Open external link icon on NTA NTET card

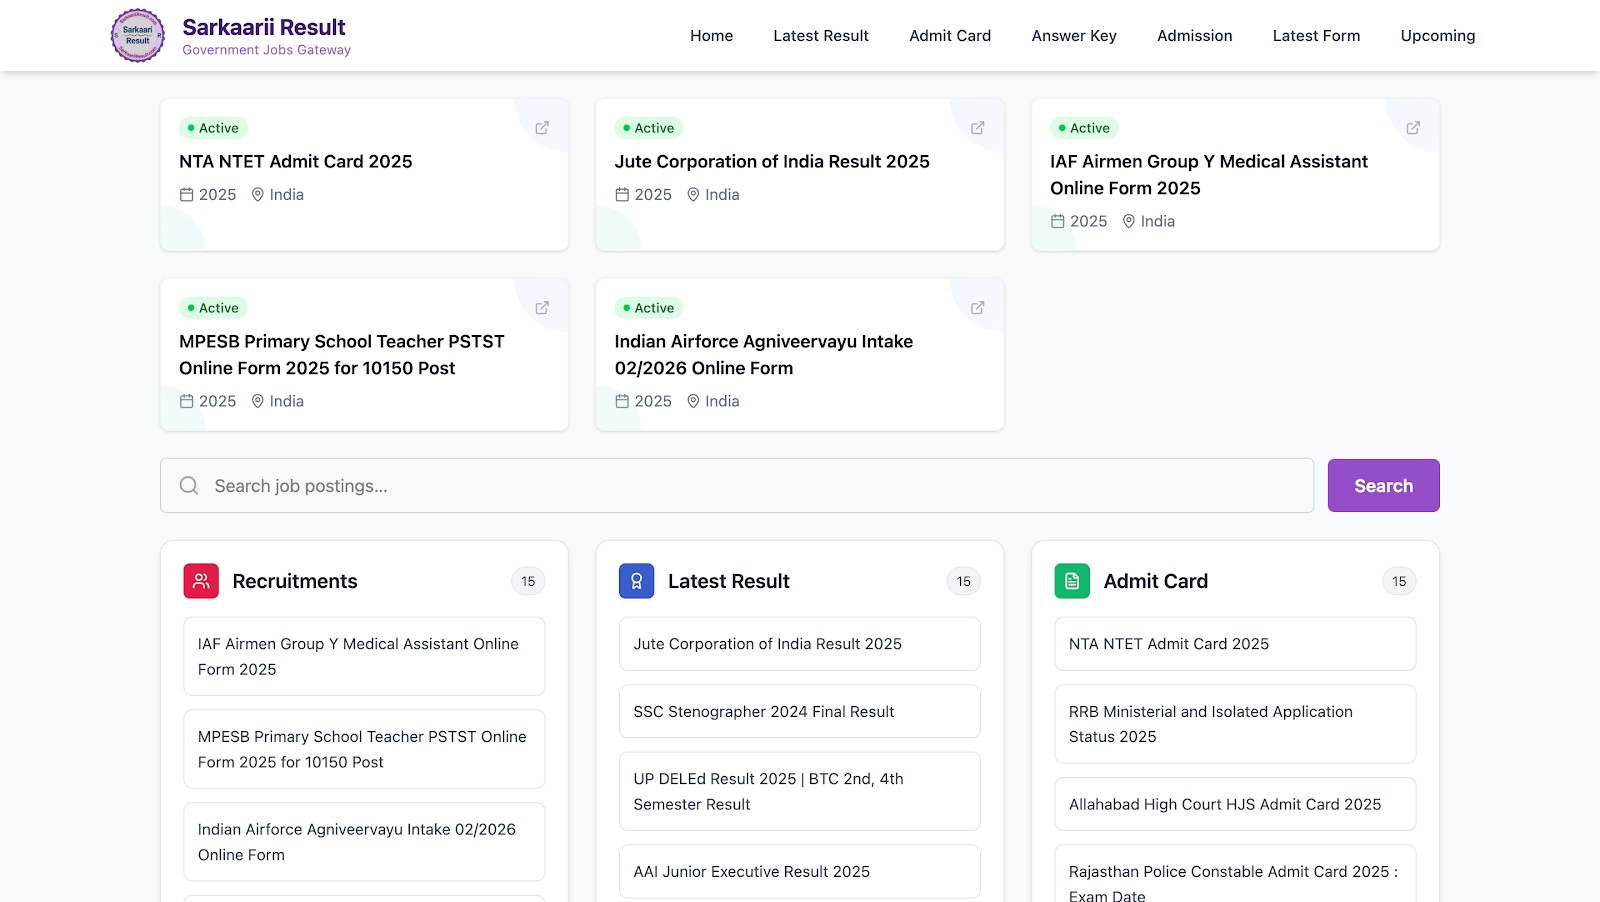click(x=542, y=128)
